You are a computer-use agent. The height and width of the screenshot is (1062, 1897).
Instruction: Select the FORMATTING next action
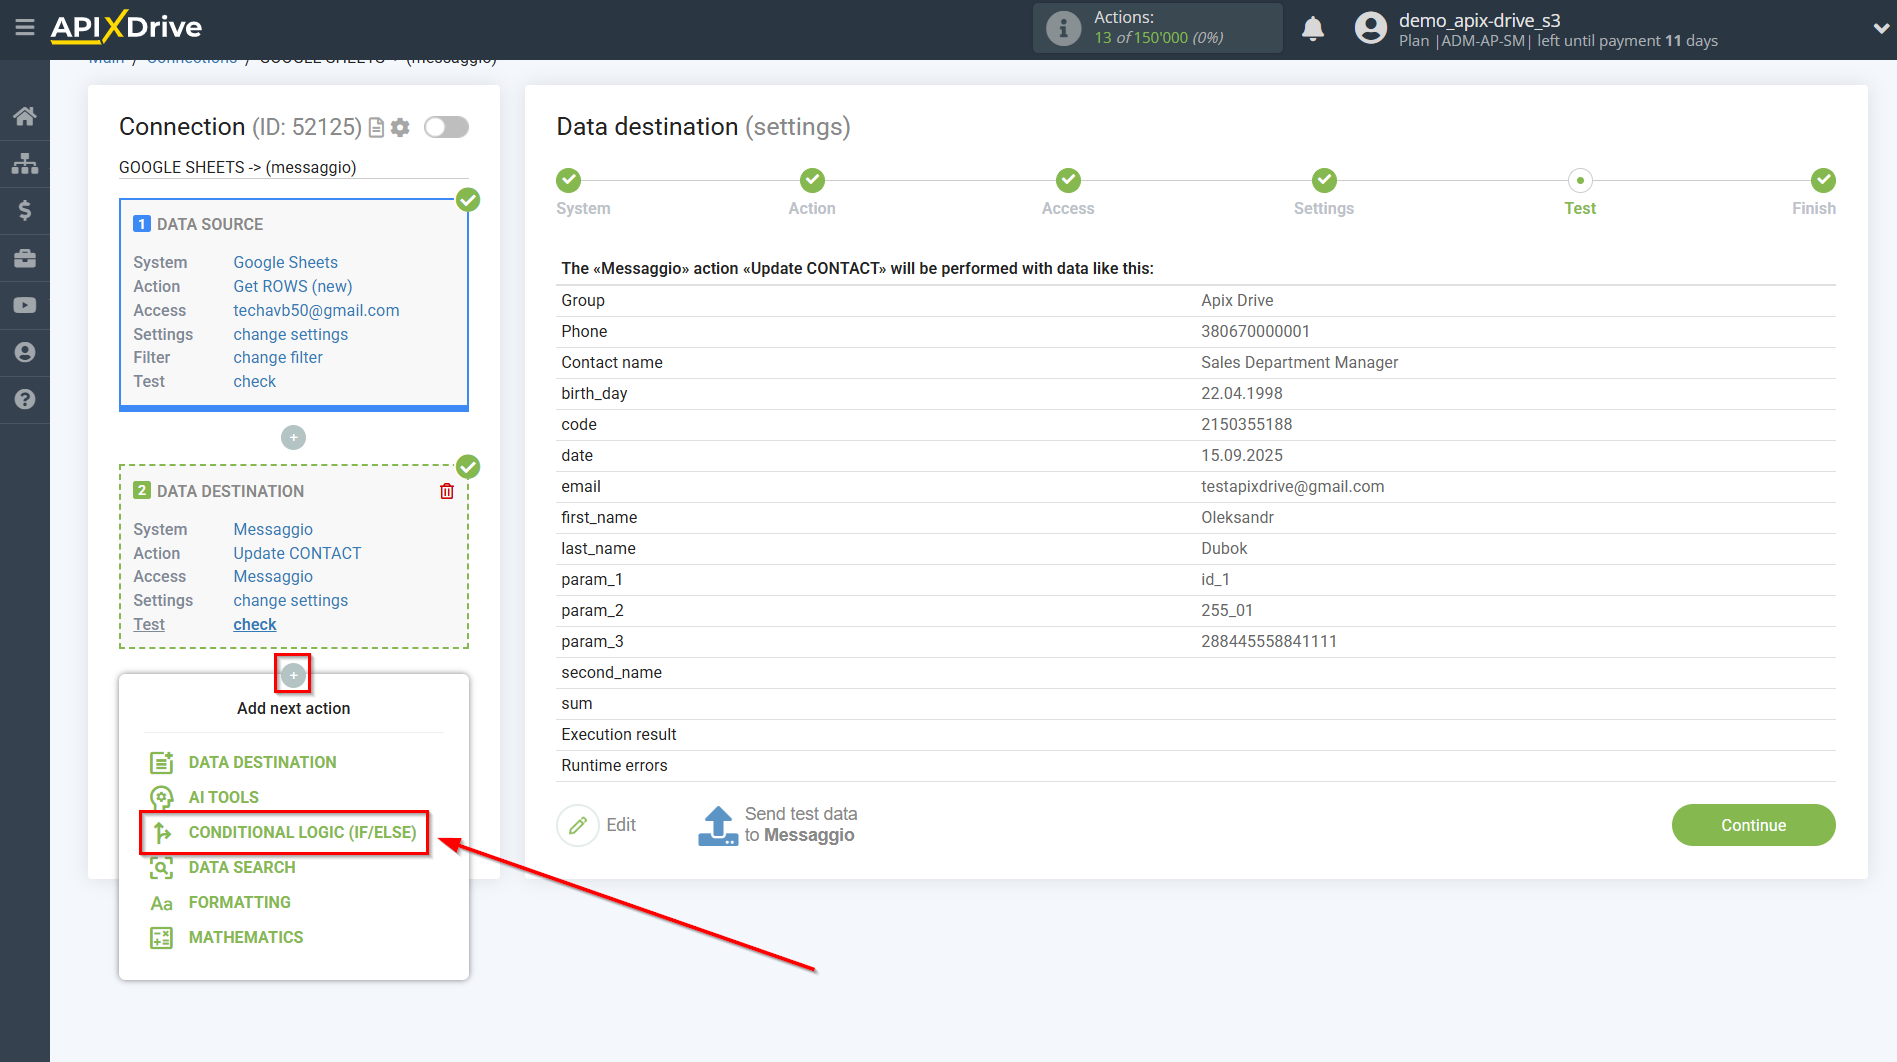239,902
